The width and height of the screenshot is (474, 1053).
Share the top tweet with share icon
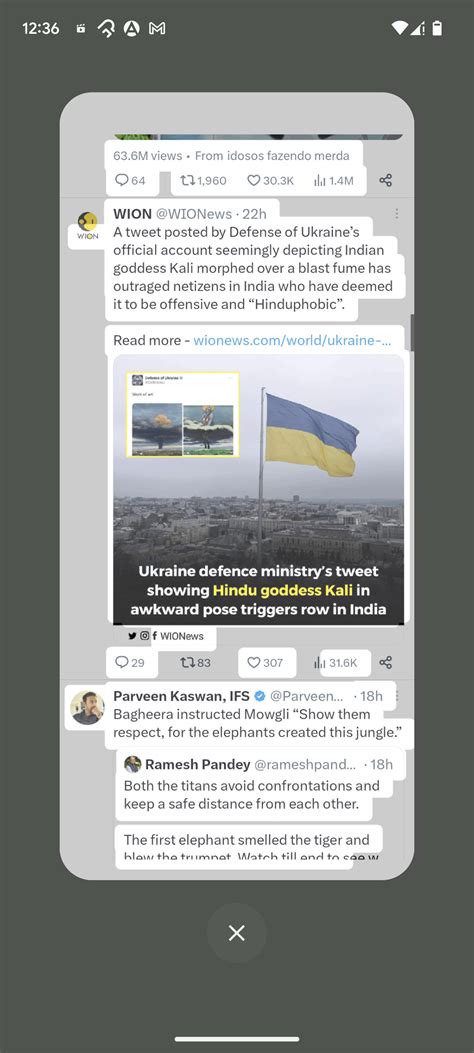point(385,180)
